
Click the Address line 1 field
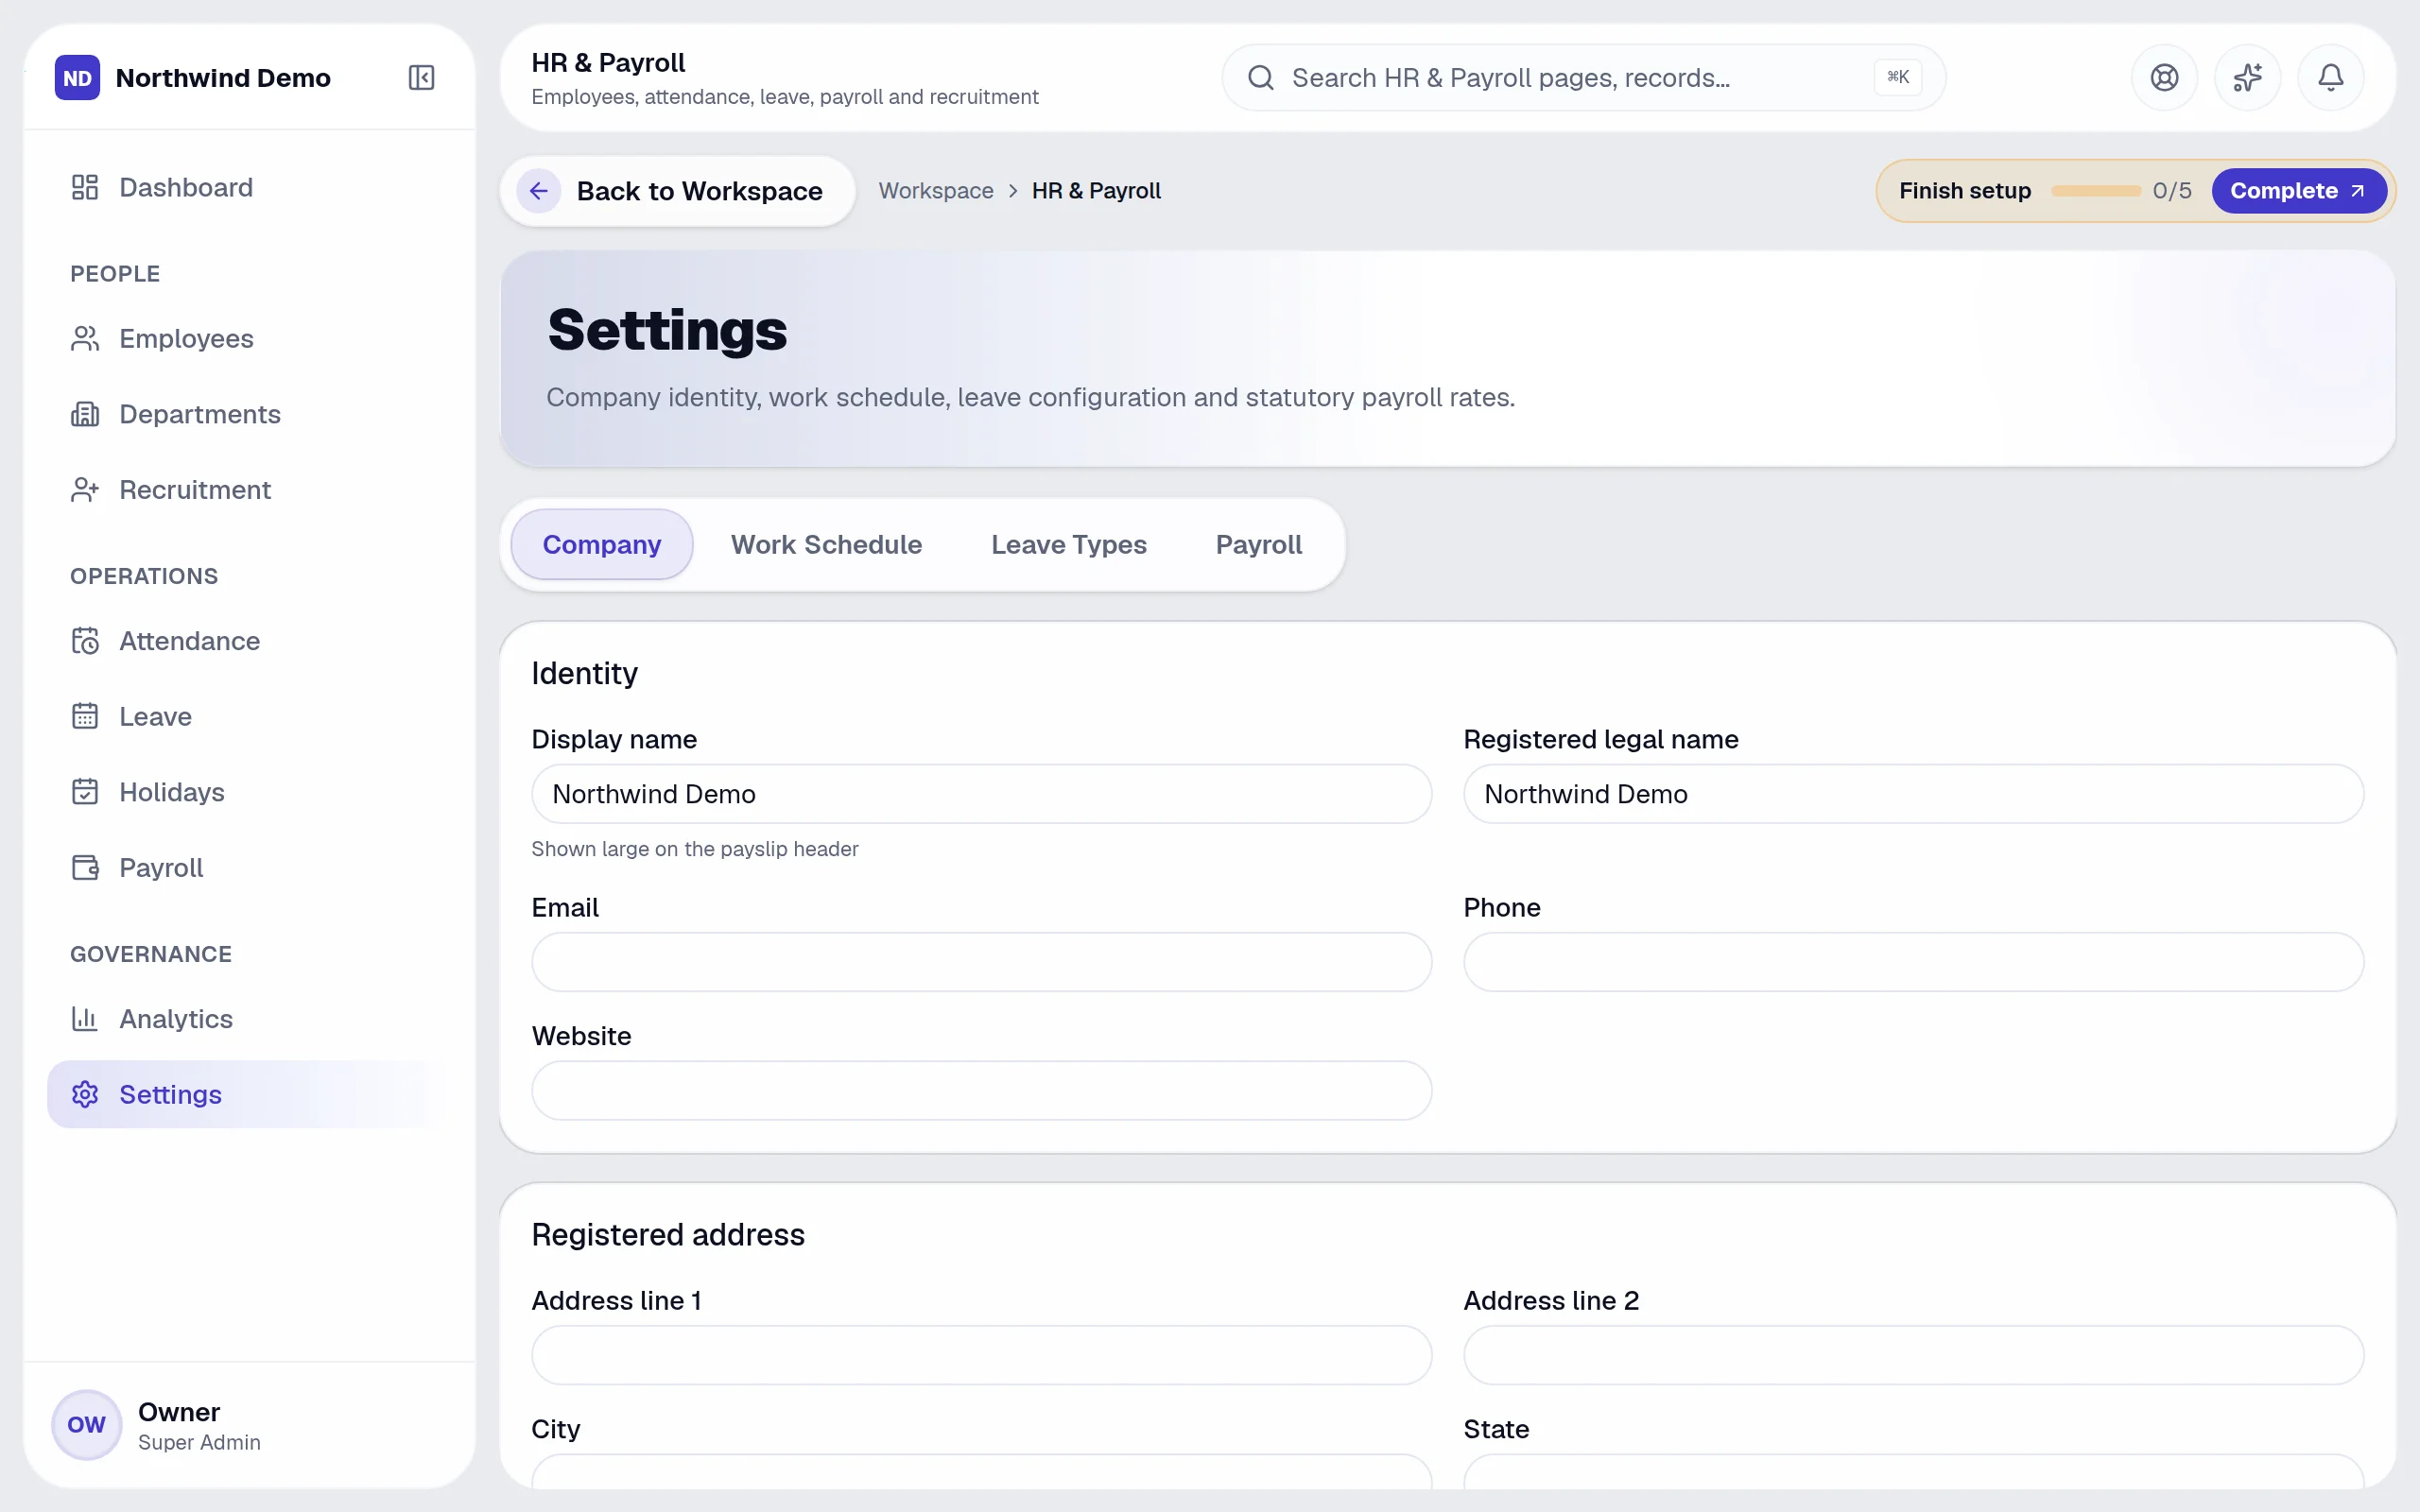[x=981, y=1355]
